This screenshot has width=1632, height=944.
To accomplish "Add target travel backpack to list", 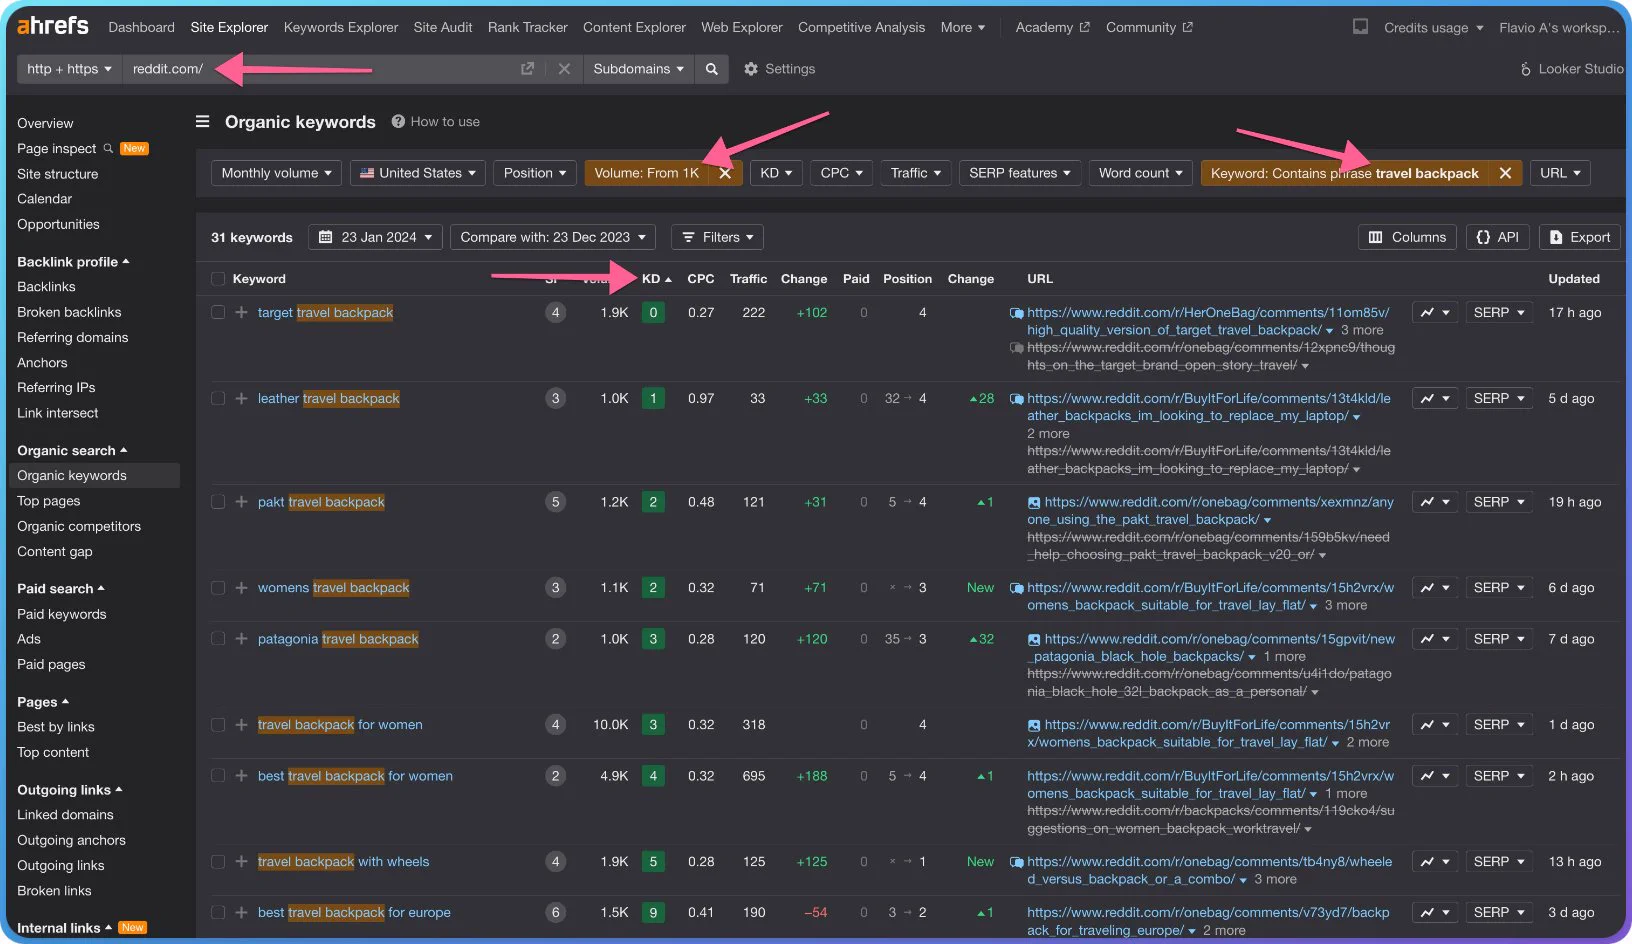I will tap(241, 313).
